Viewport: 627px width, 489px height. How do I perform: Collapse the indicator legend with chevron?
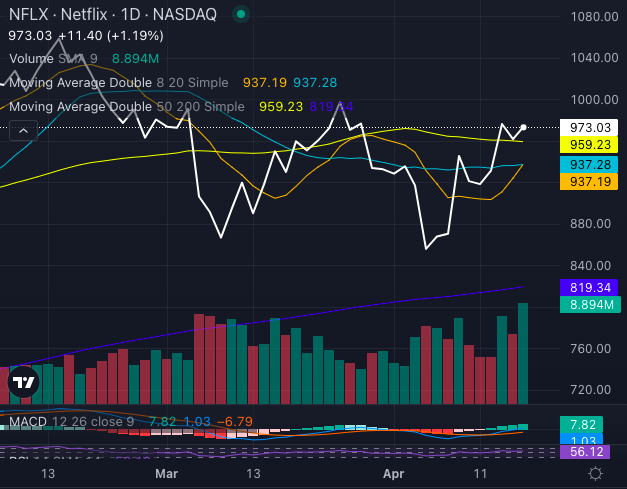(x=22, y=129)
